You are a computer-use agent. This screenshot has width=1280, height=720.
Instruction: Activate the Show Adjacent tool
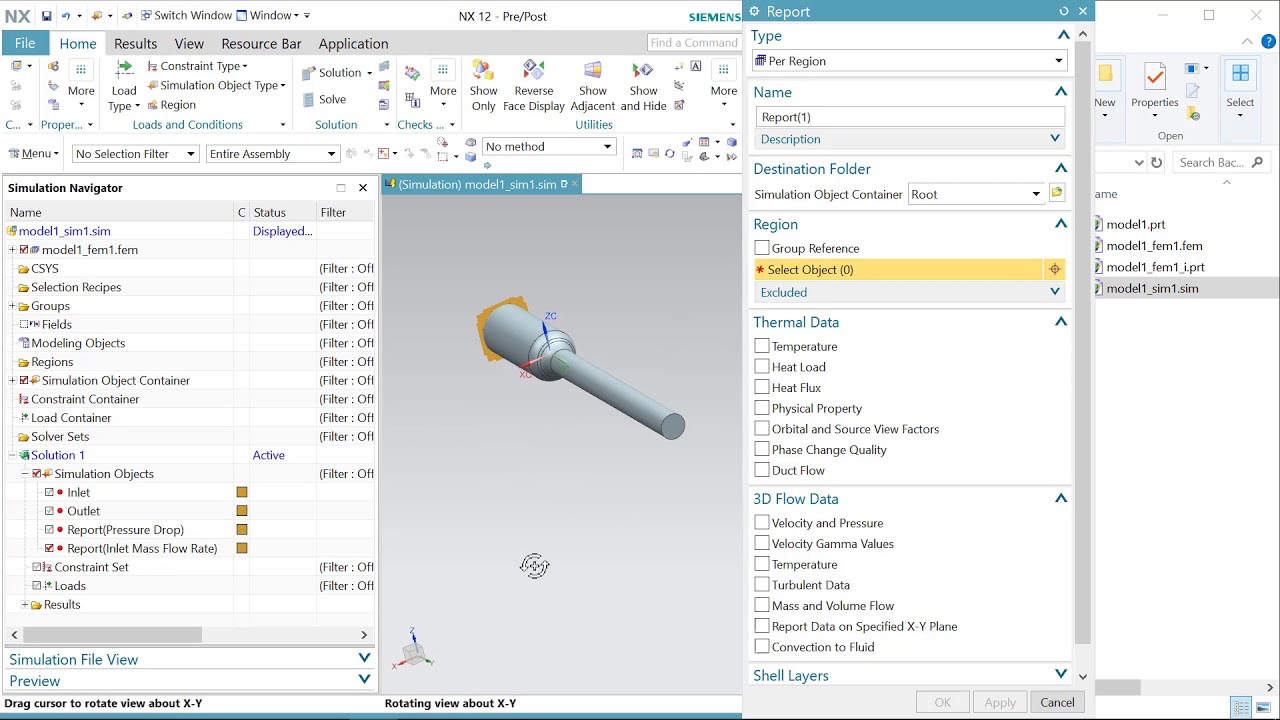593,86
